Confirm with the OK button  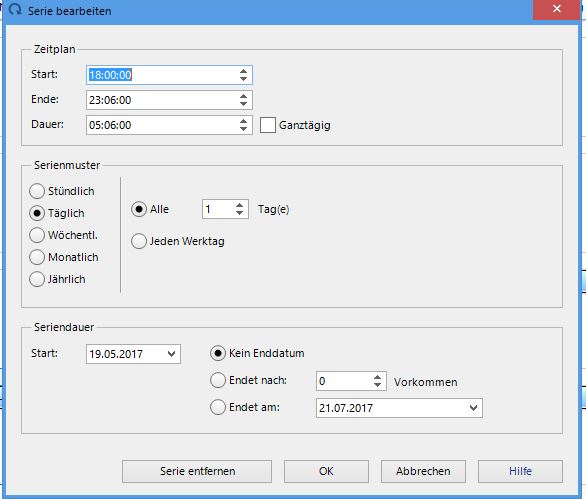(x=326, y=471)
